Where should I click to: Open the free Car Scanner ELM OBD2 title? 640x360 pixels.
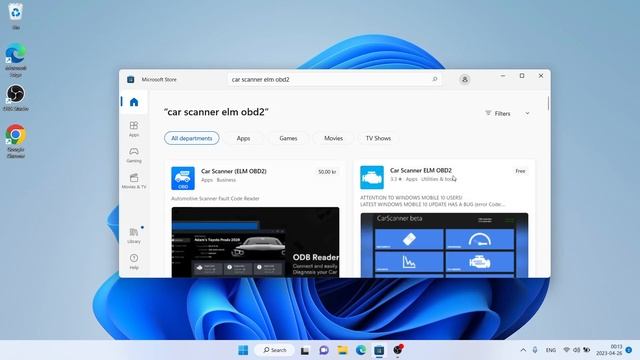click(421, 170)
